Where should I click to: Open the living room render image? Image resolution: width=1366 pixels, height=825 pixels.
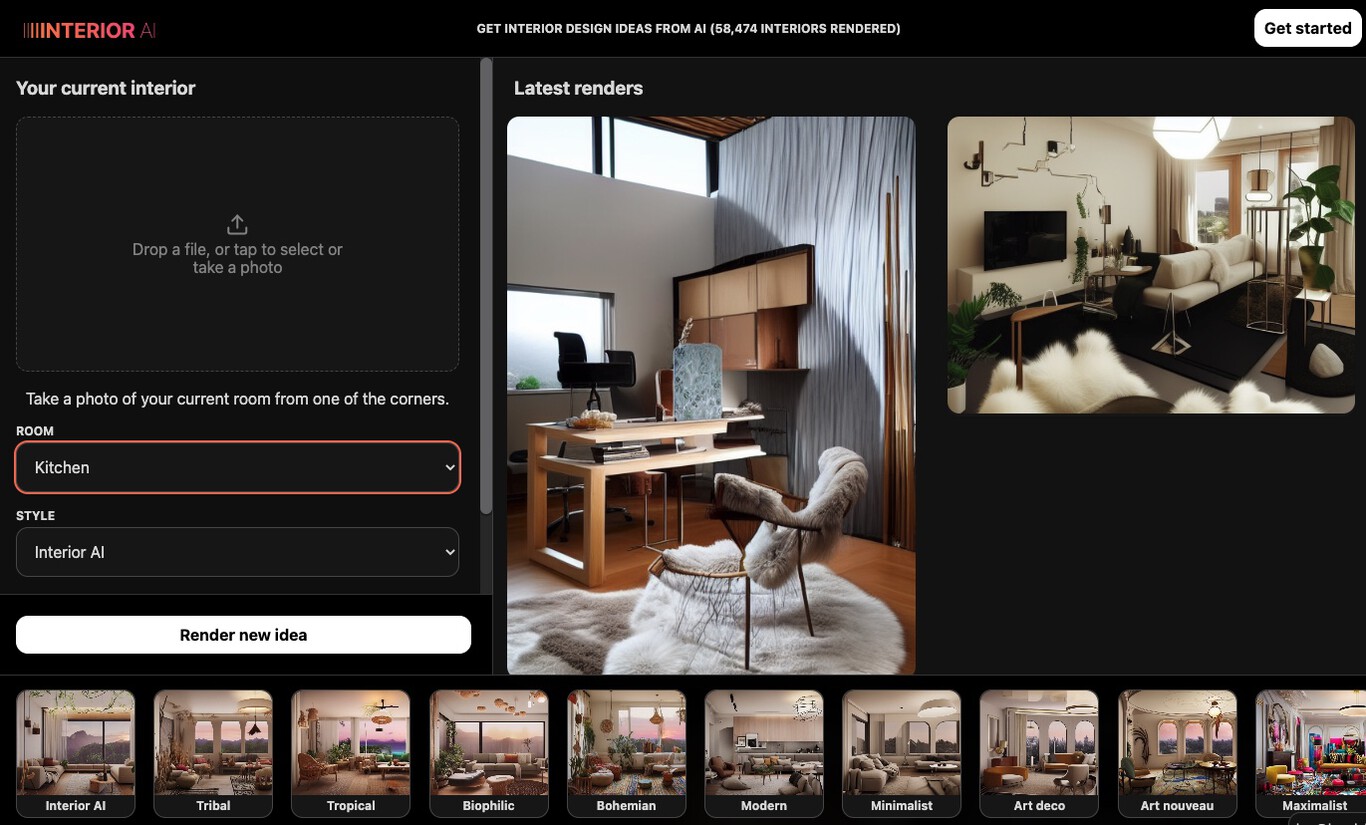pos(1151,265)
